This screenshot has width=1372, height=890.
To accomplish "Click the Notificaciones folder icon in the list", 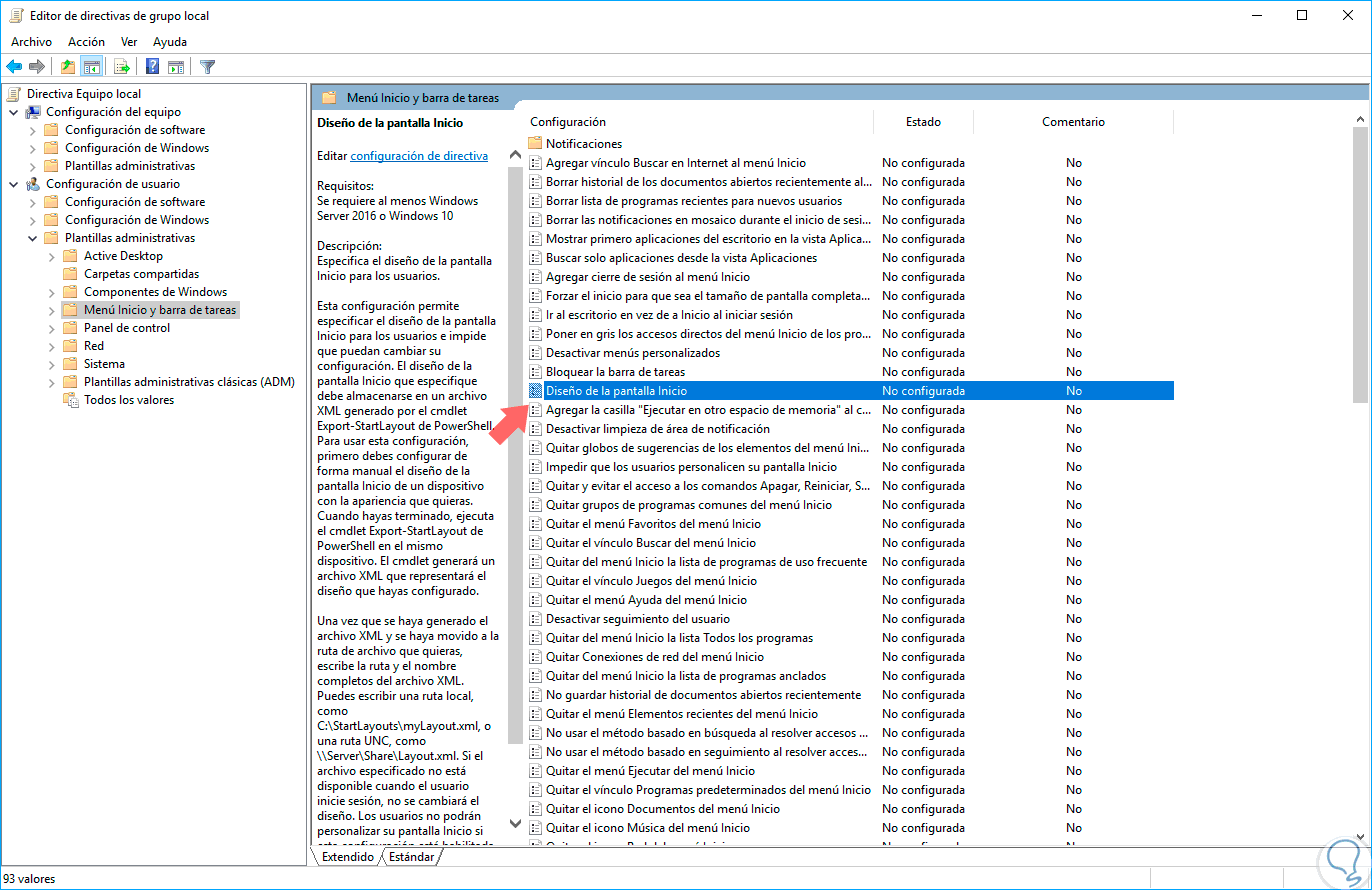I will [535, 144].
